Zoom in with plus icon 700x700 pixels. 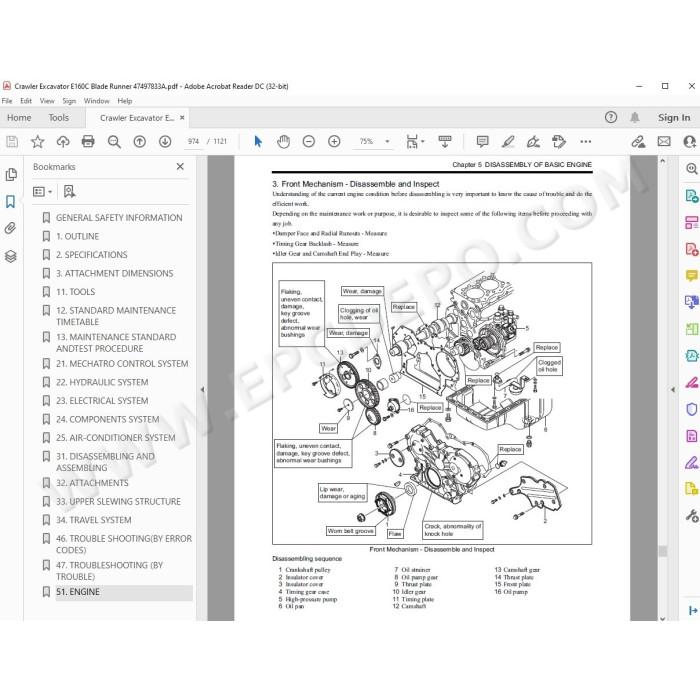[x=334, y=142]
